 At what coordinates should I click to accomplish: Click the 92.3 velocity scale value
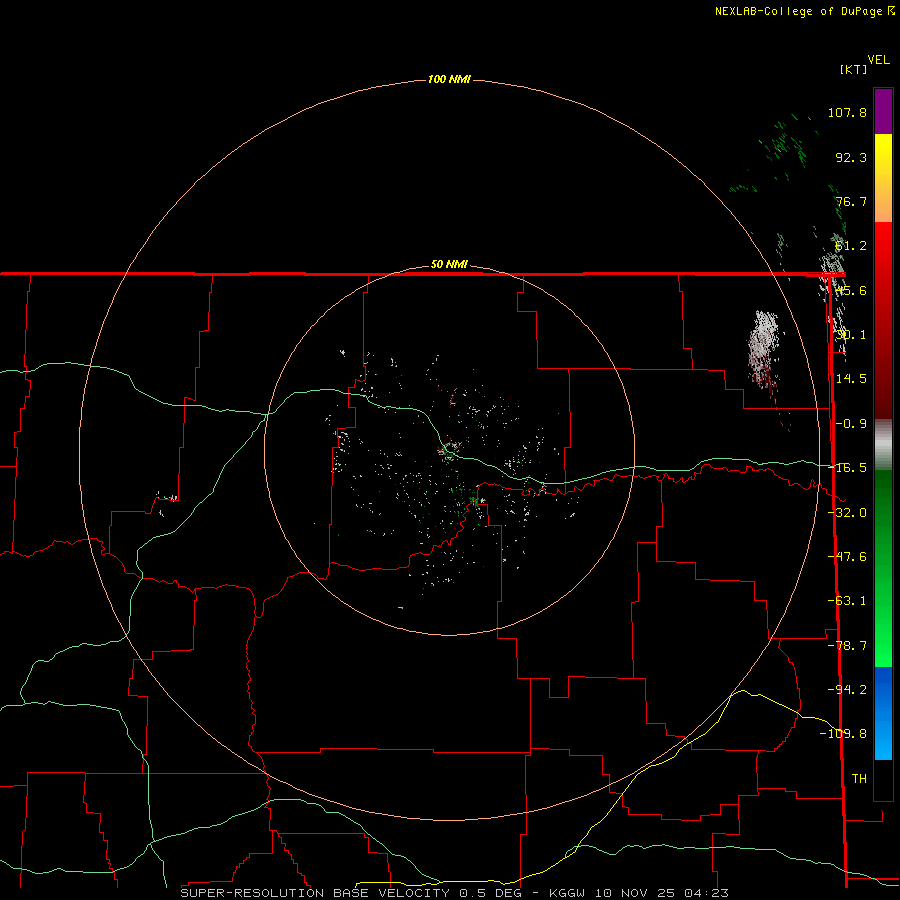point(851,157)
